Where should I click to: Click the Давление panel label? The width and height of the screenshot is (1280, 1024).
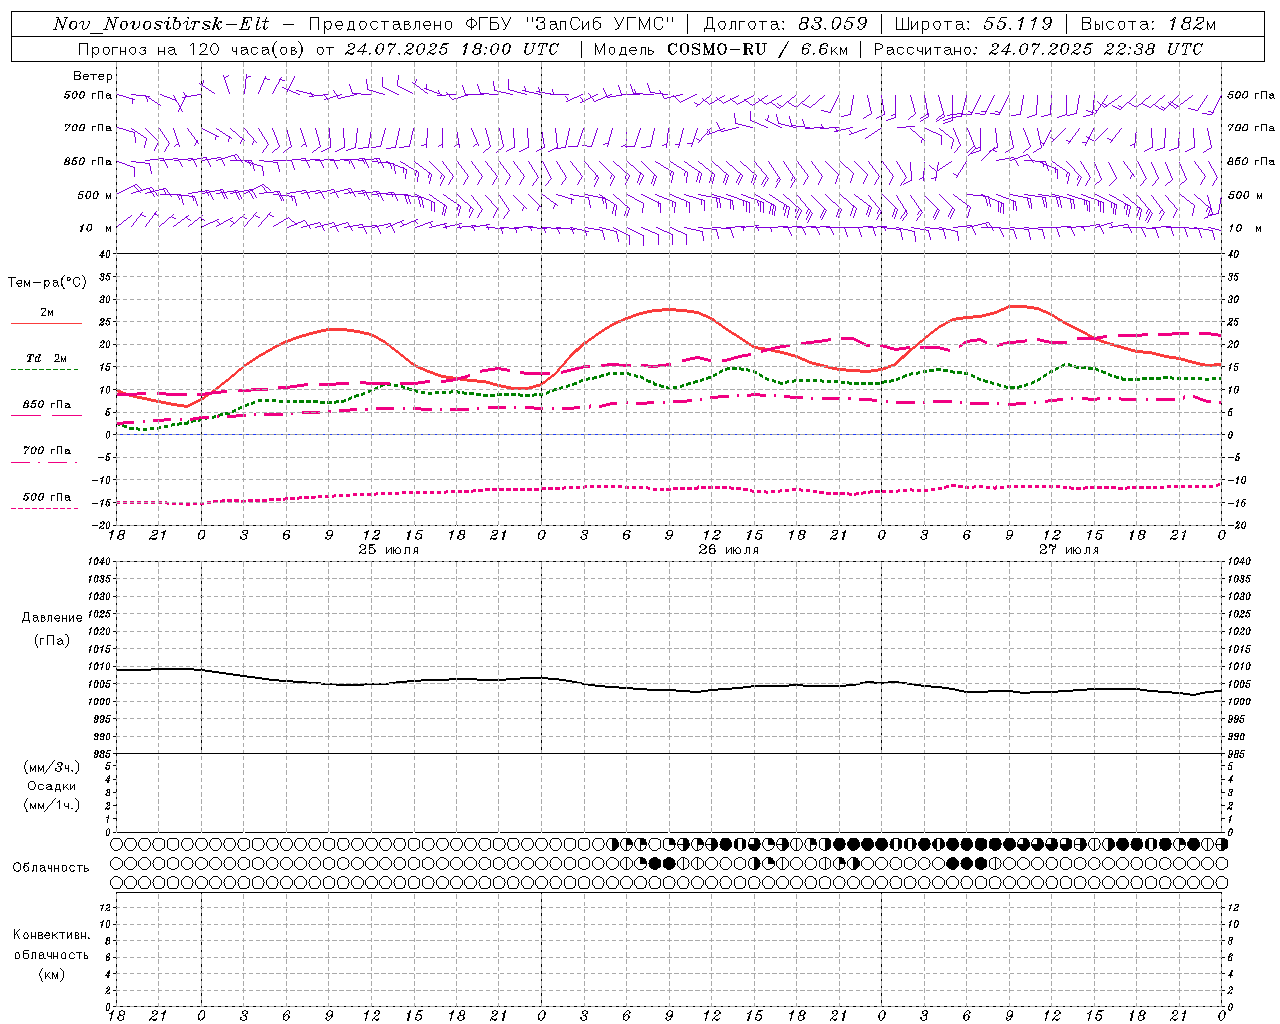pyautogui.click(x=52, y=618)
